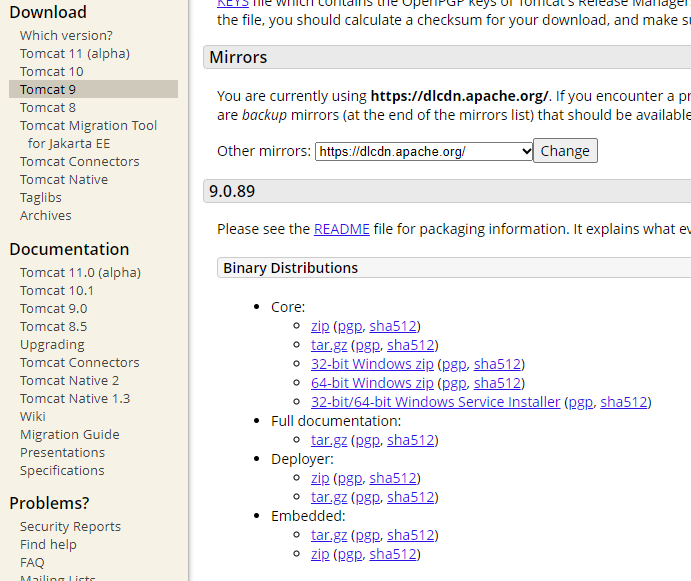This screenshot has height=581, width=691.
Task: Open sha512 for 64-bit Windows zip
Action: (497, 383)
